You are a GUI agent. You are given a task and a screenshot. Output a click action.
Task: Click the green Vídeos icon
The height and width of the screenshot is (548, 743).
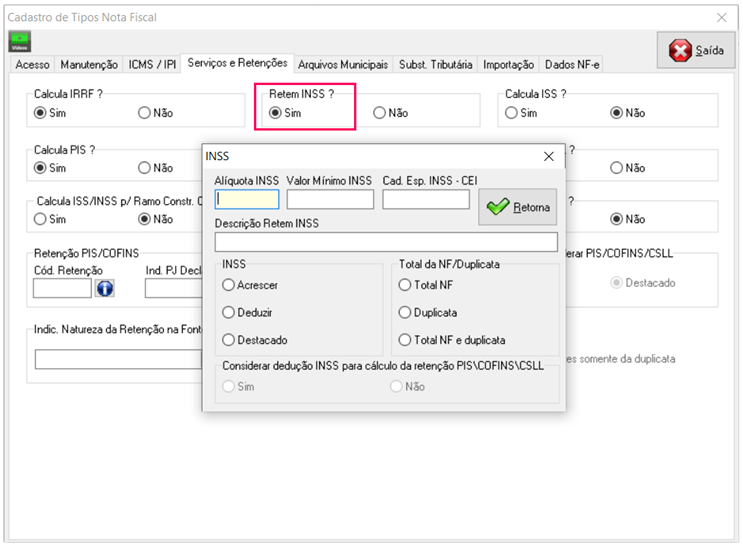(x=20, y=42)
